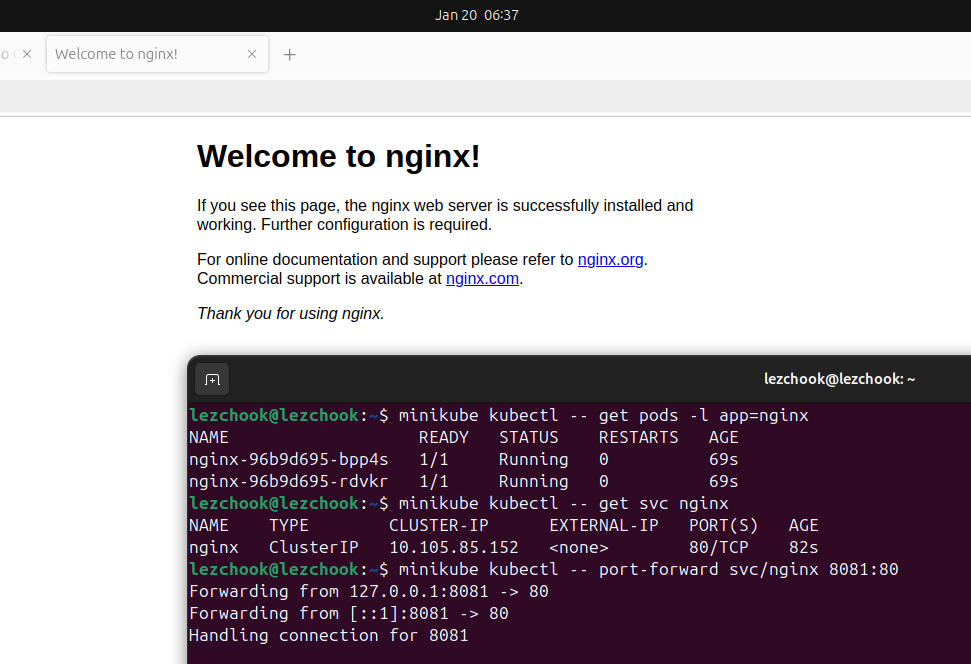This screenshot has width=971, height=664.
Task: Click the Running status of pod bpp4s
Action: (x=534, y=460)
